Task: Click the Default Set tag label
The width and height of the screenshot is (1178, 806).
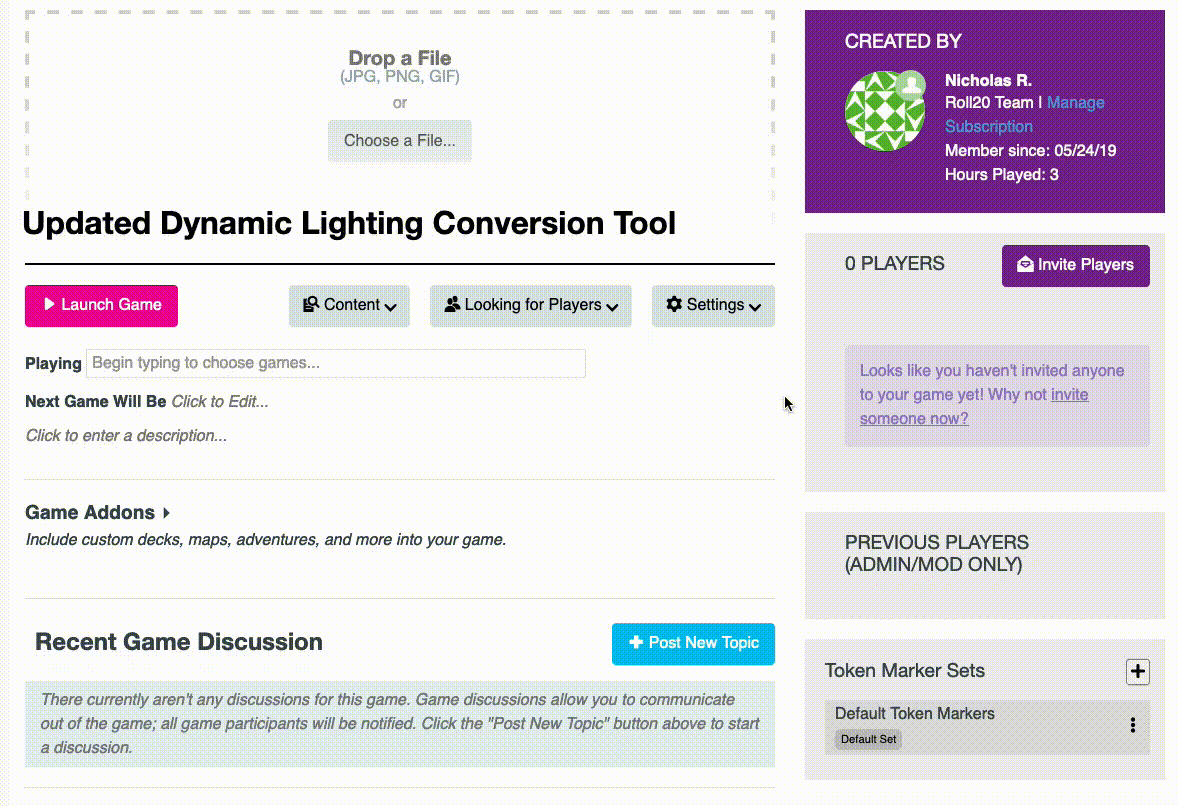Action: coord(868,740)
